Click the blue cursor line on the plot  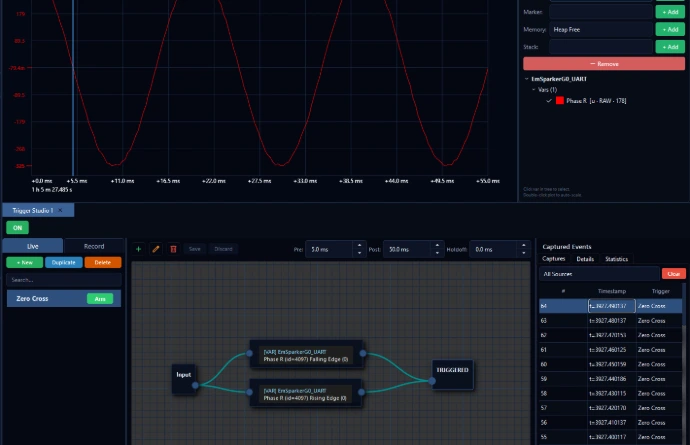73,88
